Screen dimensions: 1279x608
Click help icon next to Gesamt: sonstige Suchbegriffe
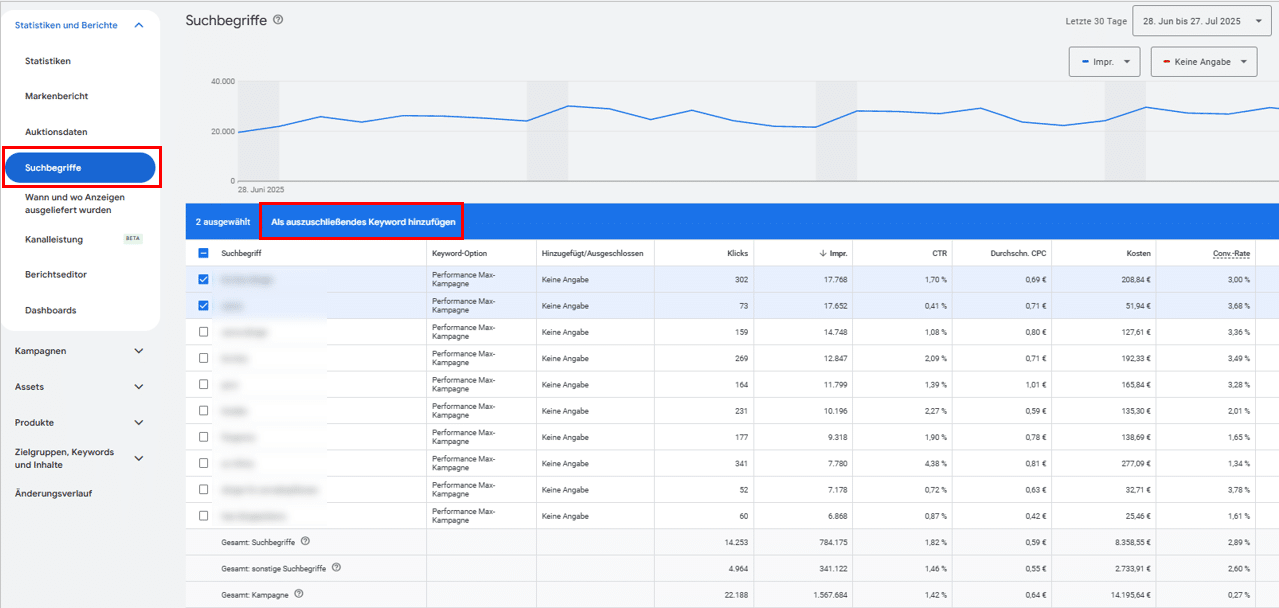(x=337, y=567)
